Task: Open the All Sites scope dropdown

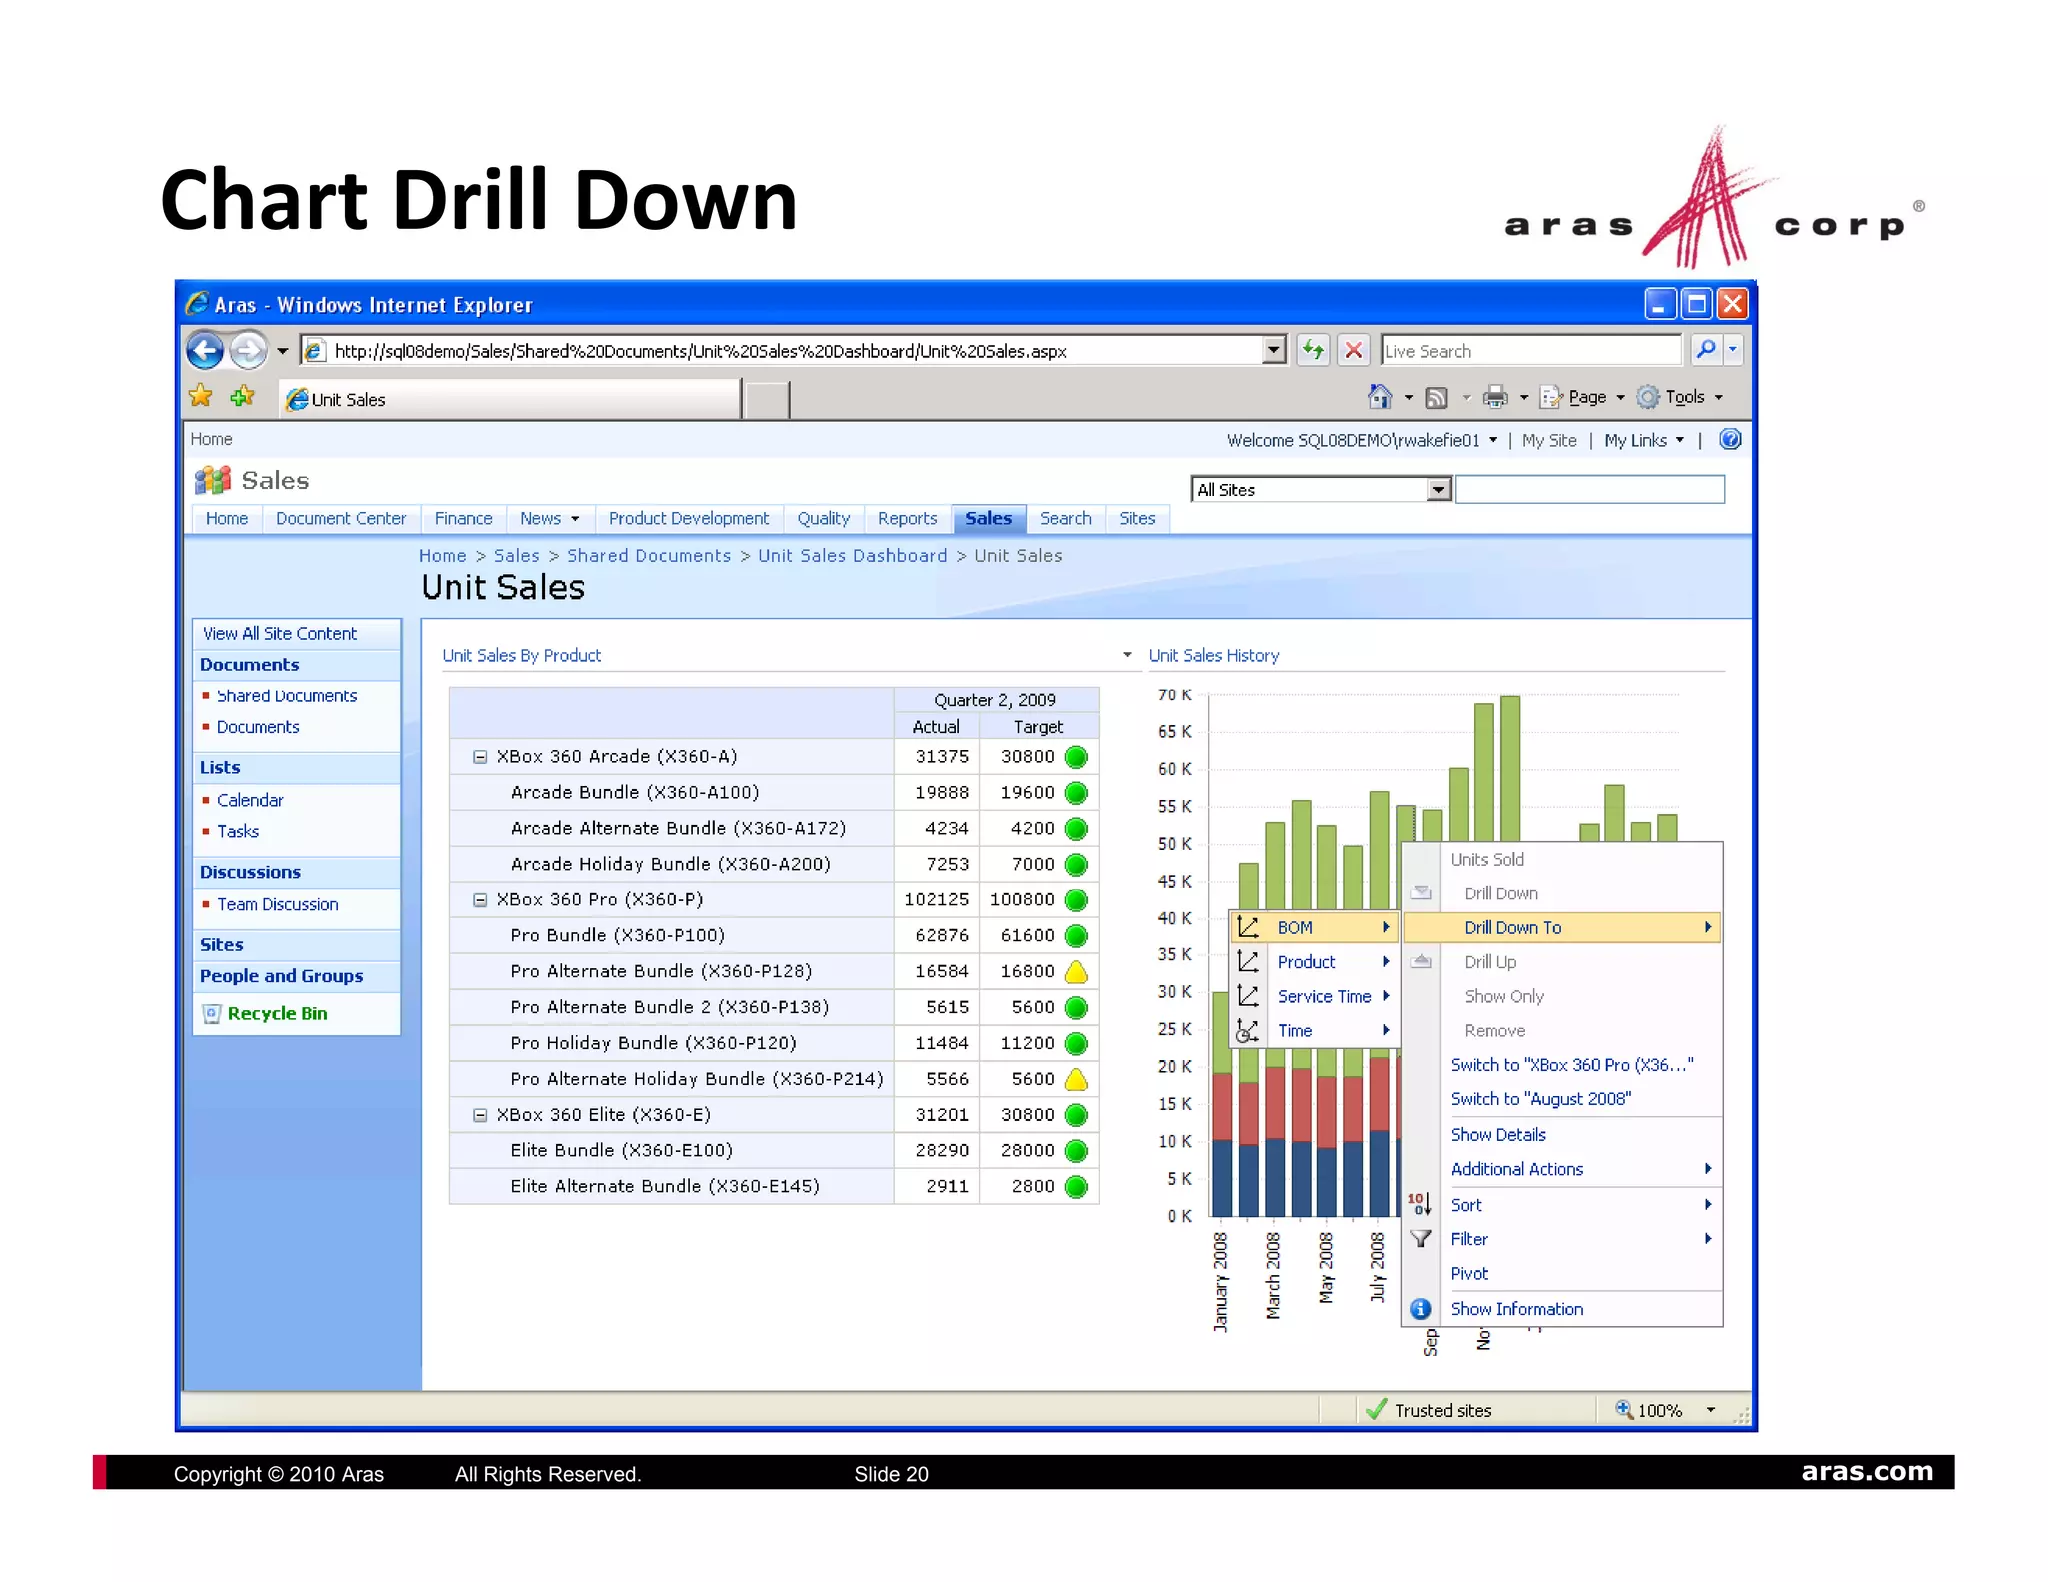Action: tap(1438, 489)
